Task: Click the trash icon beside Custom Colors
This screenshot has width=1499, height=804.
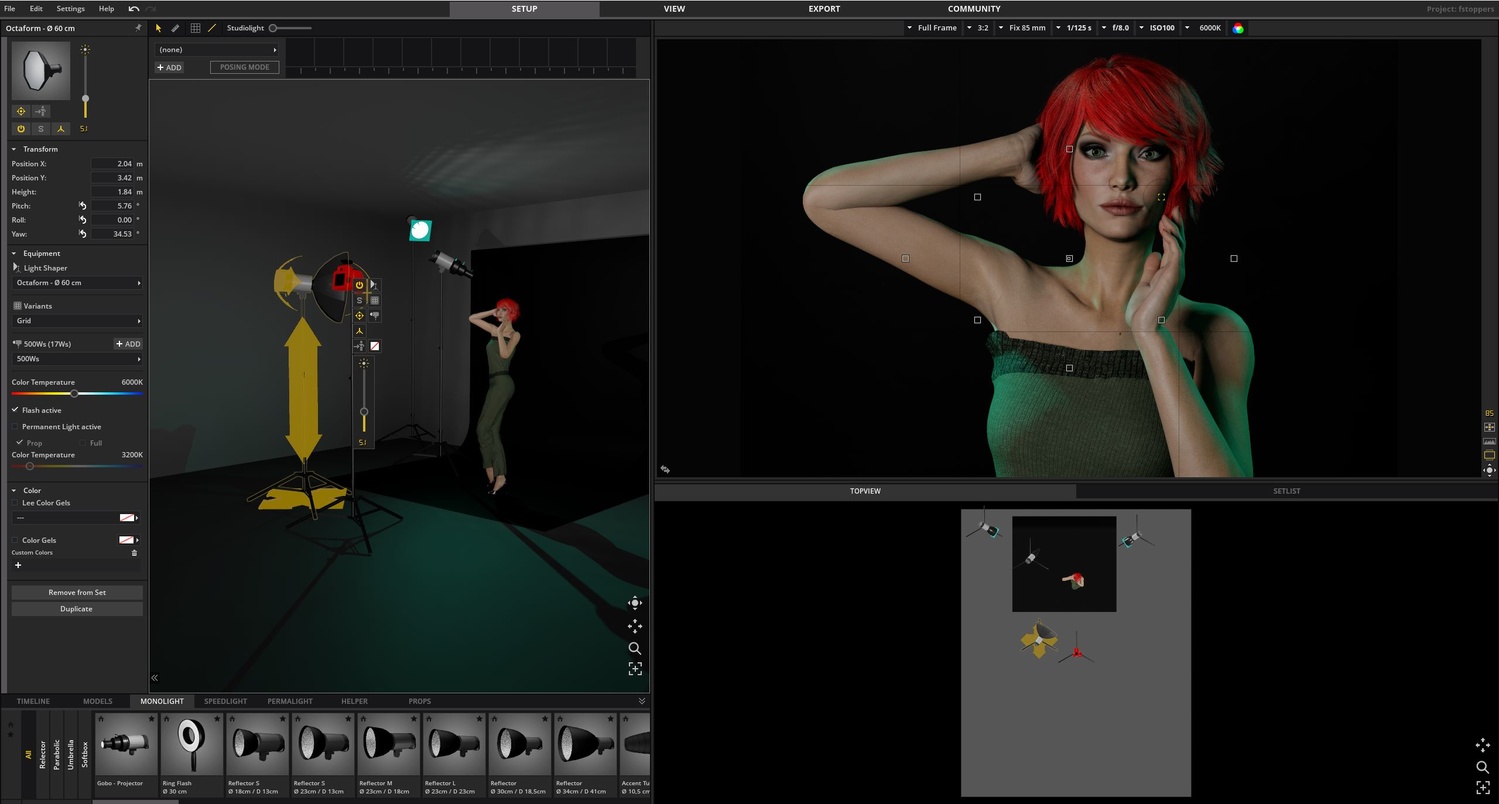Action: [x=134, y=553]
